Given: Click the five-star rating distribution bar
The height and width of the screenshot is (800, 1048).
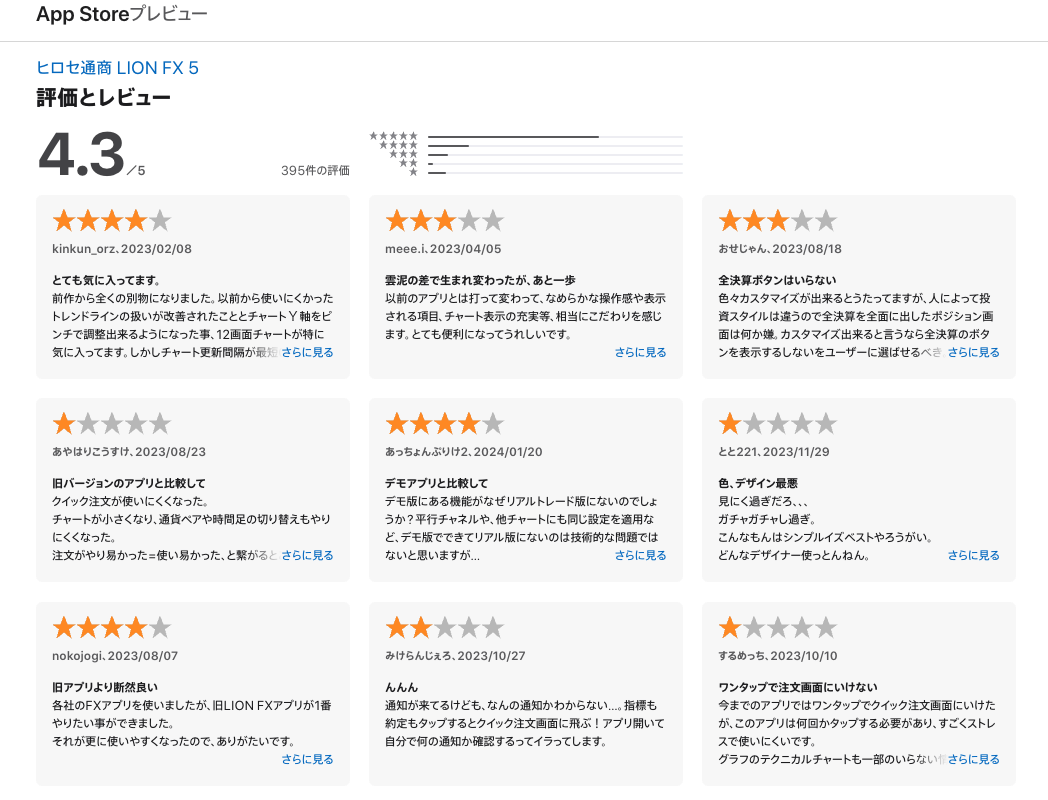Looking at the screenshot, I should pyautogui.click(x=555, y=136).
